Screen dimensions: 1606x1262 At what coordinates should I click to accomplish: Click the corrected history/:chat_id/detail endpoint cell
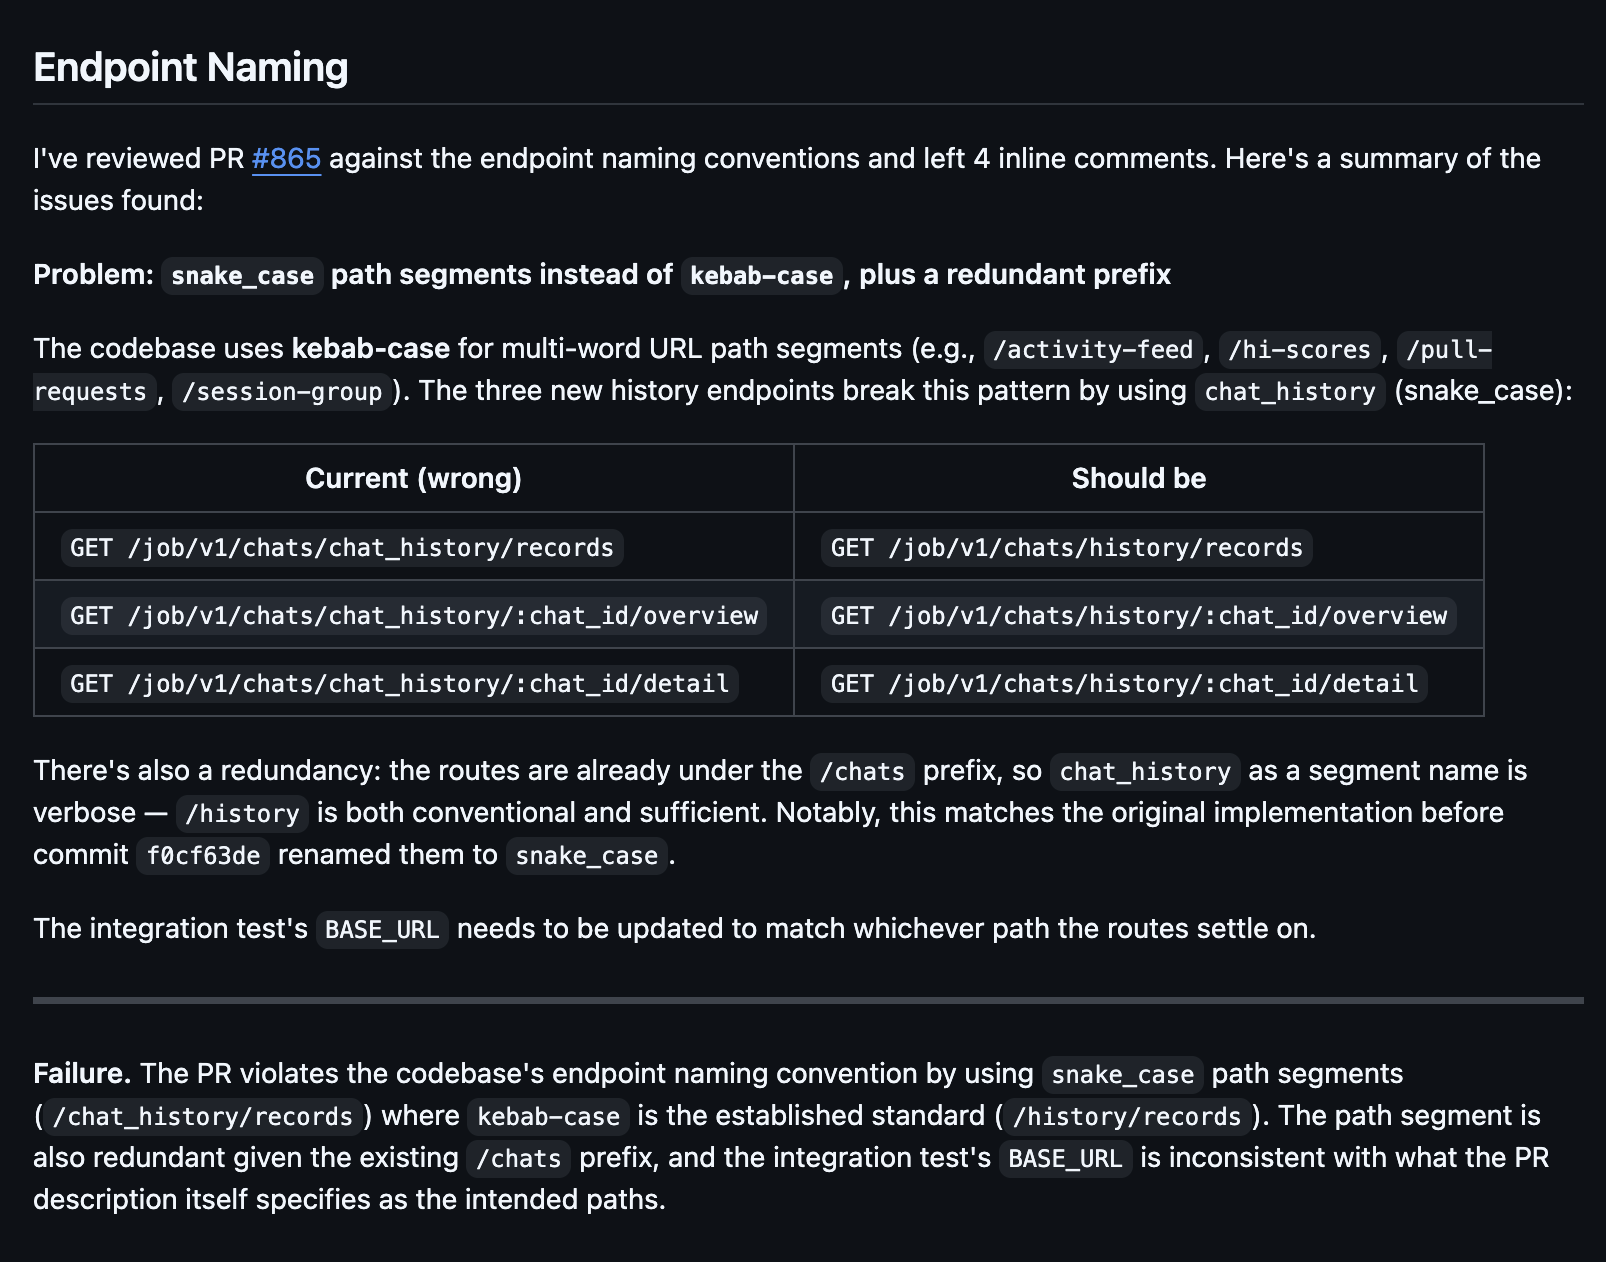[x=1124, y=684]
